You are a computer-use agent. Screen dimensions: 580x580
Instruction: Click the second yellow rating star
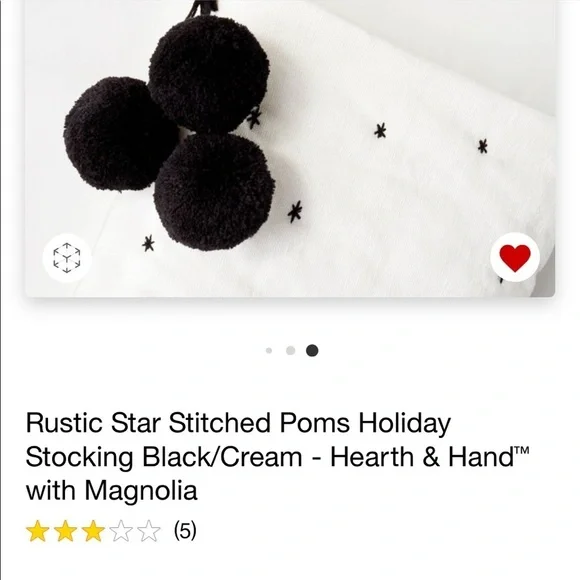pyautogui.click(x=65, y=531)
